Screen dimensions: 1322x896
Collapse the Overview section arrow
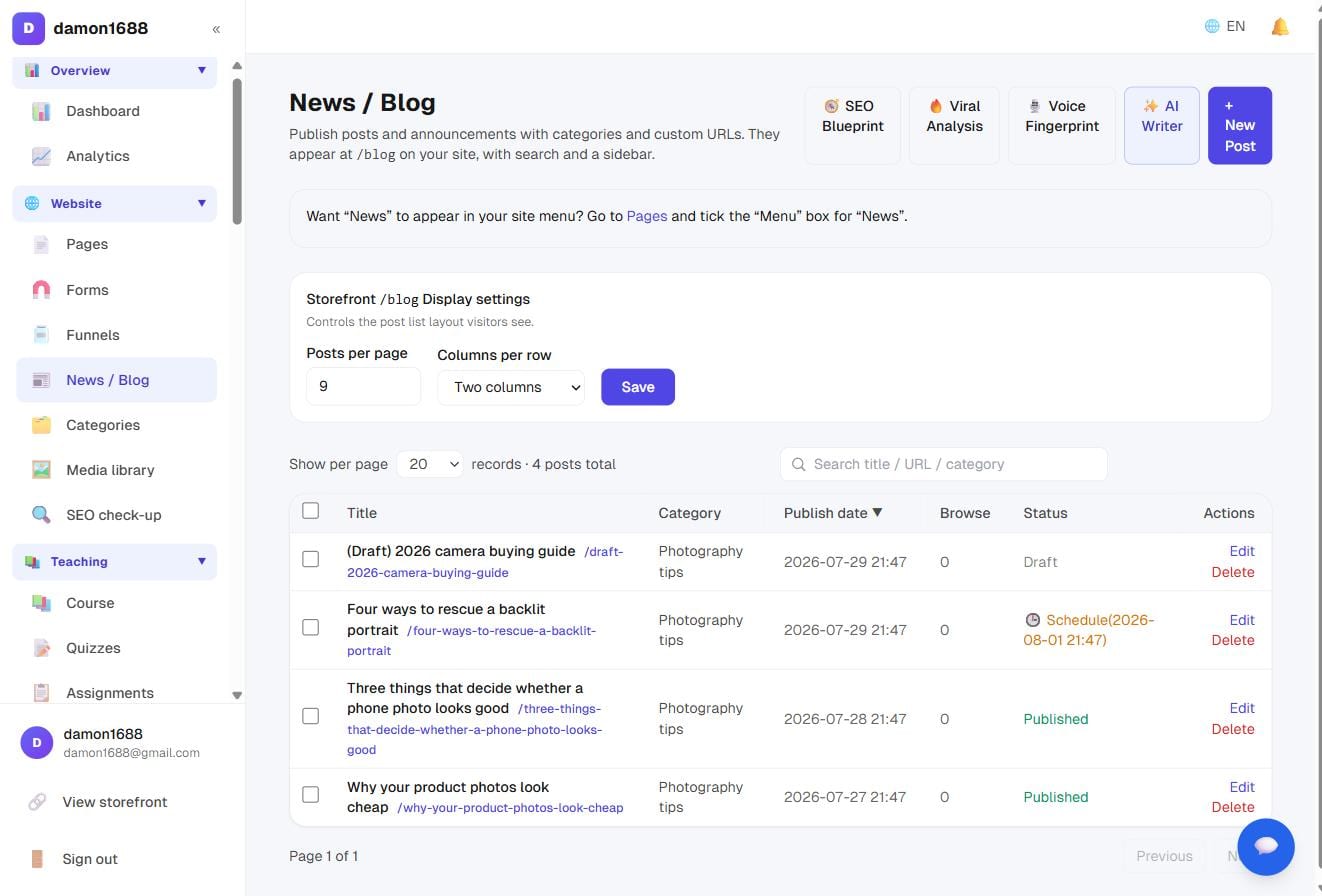coord(201,70)
